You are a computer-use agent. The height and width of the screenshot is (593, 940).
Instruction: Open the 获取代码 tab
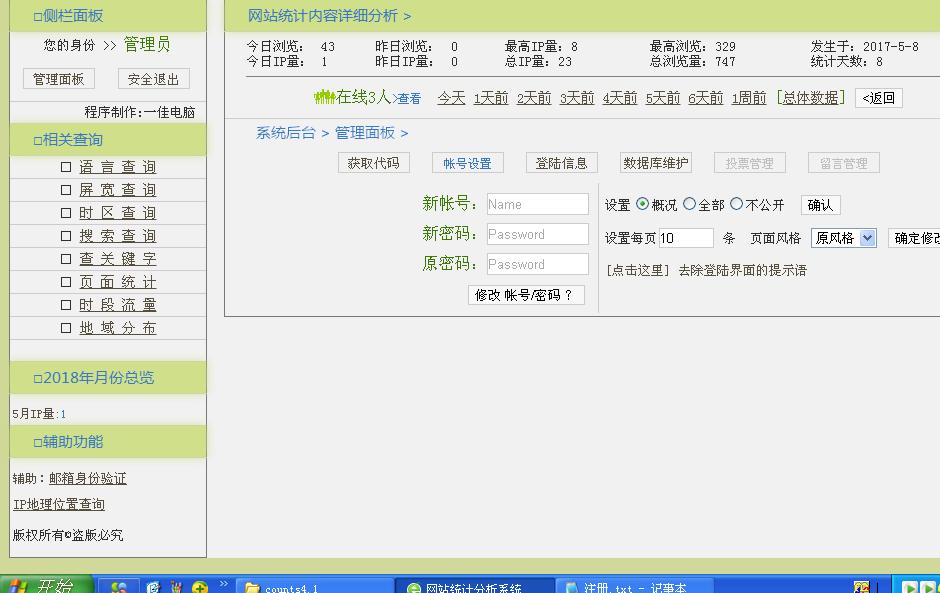pos(373,162)
